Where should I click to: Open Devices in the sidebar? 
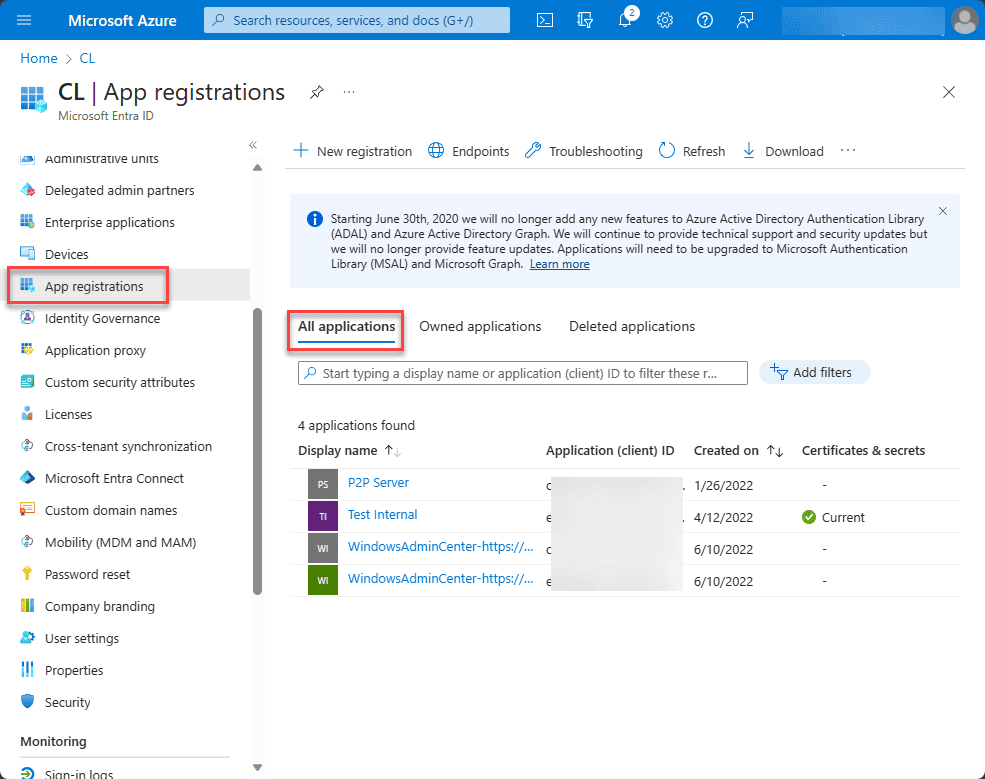pos(67,254)
